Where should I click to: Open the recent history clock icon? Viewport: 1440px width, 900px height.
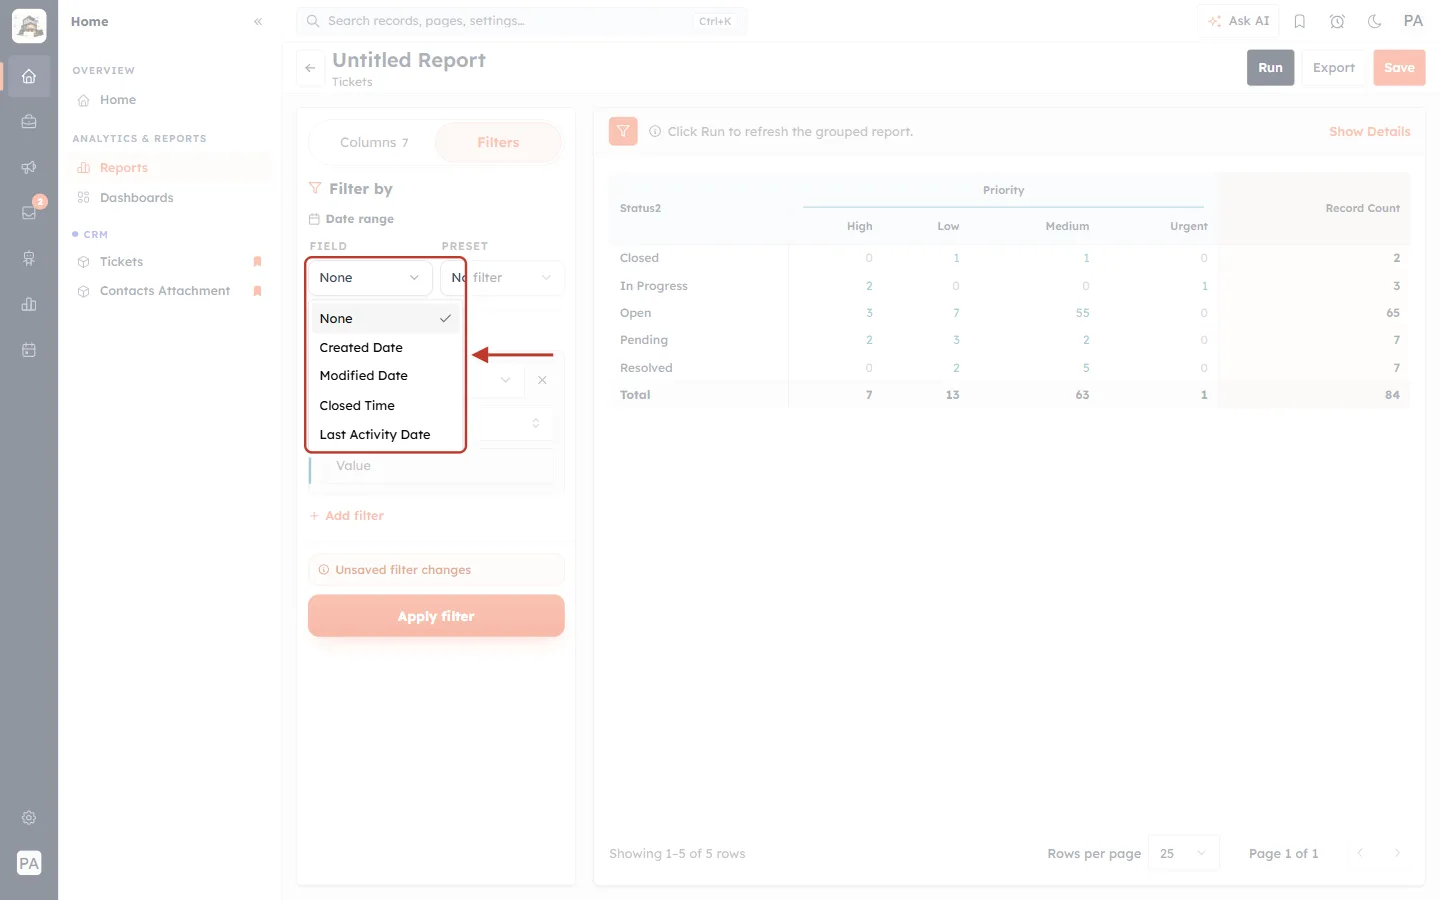pos(1337,21)
